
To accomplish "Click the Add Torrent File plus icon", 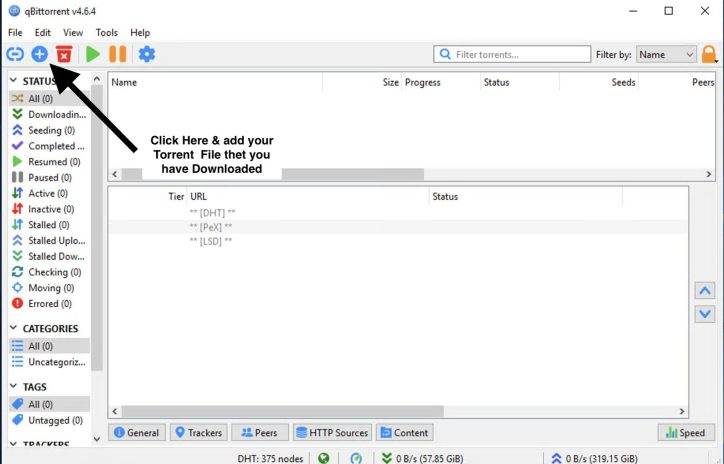I will 40,54.
